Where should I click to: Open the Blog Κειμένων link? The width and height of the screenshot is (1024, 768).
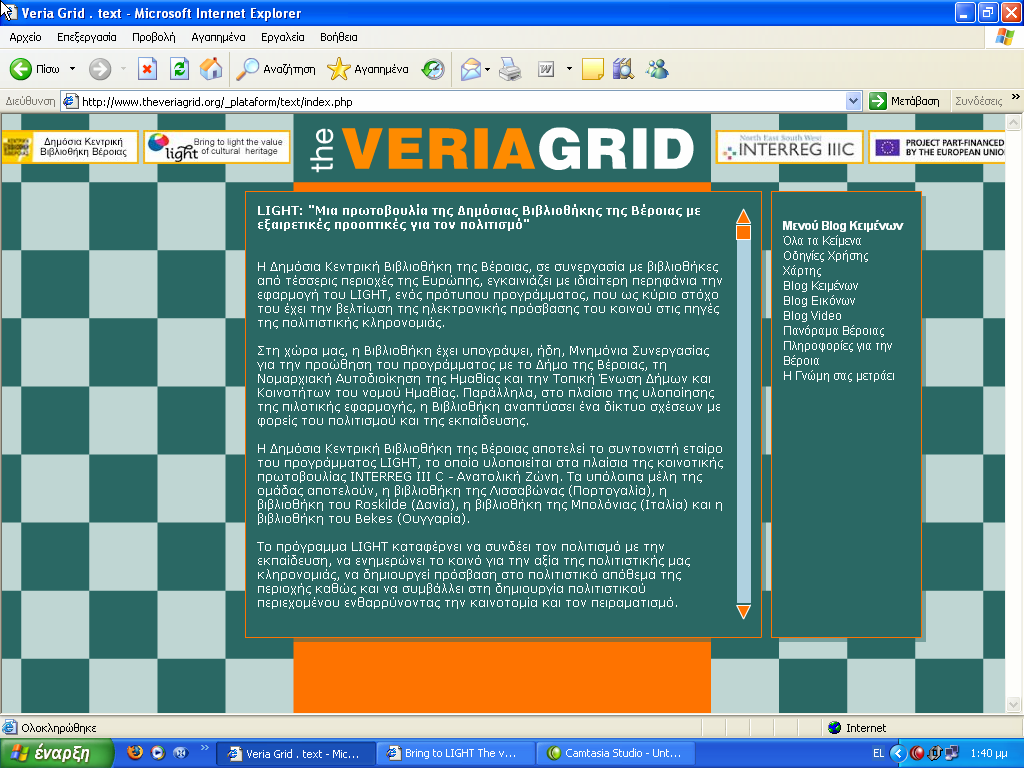[x=820, y=286]
